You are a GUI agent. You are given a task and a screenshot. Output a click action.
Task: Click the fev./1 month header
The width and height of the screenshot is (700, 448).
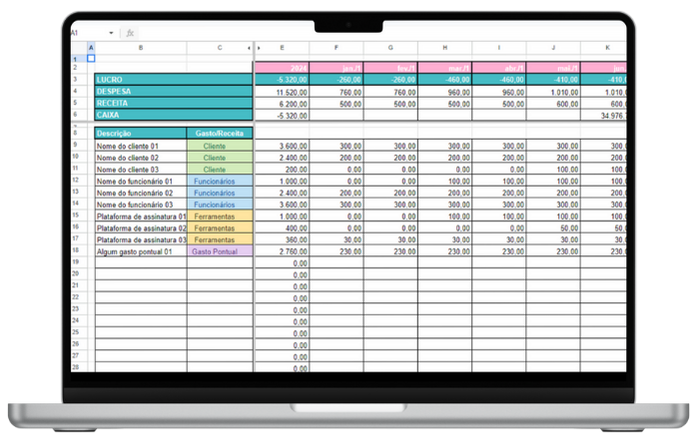click(391, 68)
